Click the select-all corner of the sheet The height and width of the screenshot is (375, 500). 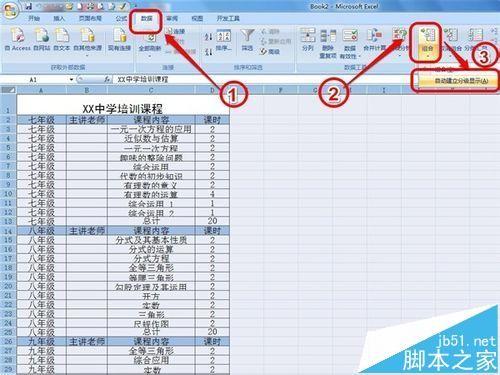tap(8, 90)
